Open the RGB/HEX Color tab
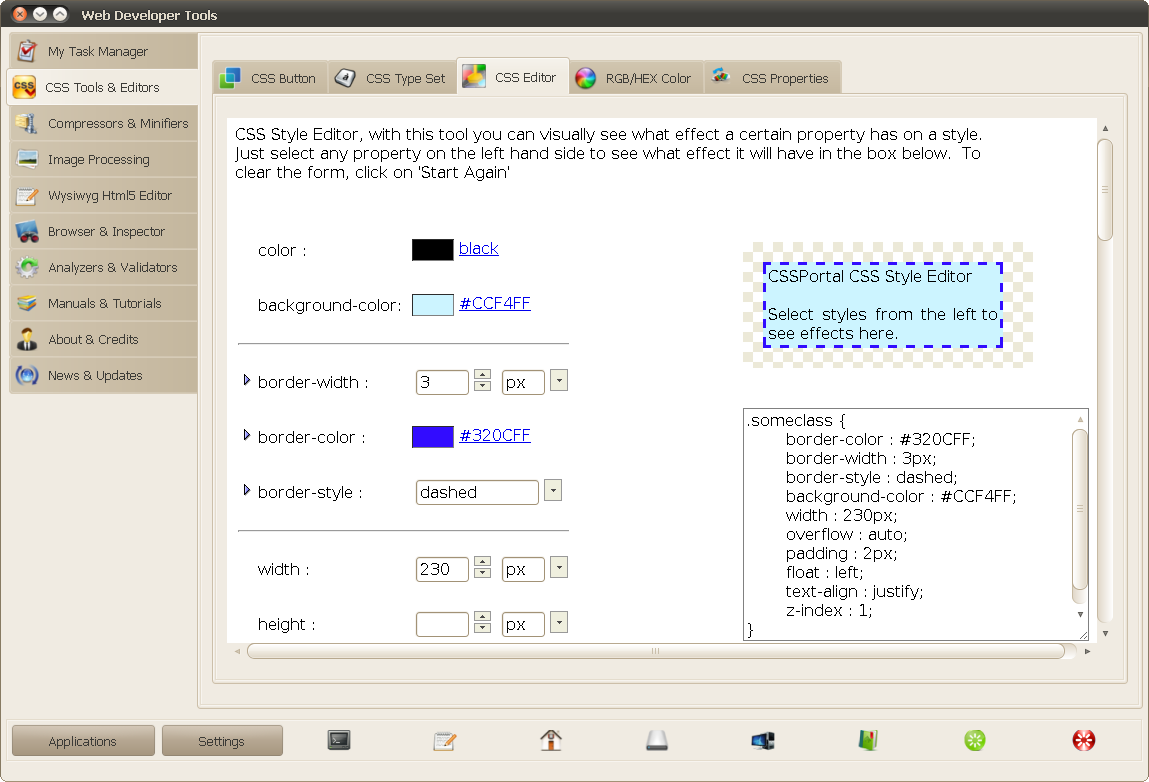 click(x=636, y=78)
